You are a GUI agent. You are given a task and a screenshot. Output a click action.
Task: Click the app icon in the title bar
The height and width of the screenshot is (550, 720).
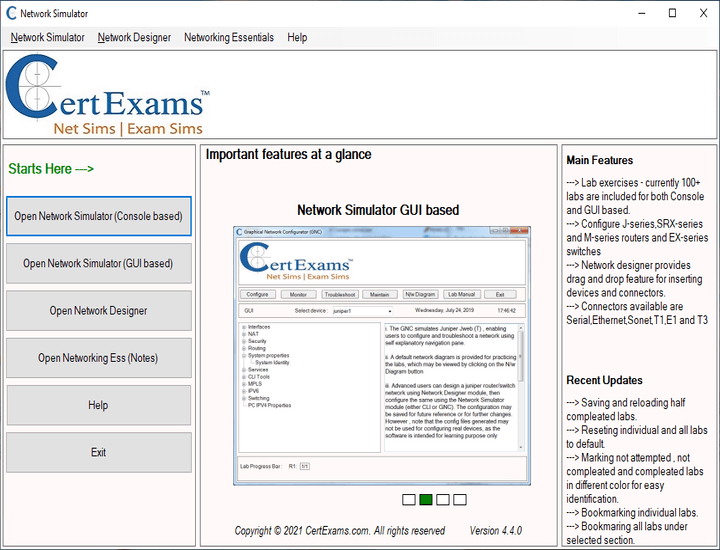[11, 13]
